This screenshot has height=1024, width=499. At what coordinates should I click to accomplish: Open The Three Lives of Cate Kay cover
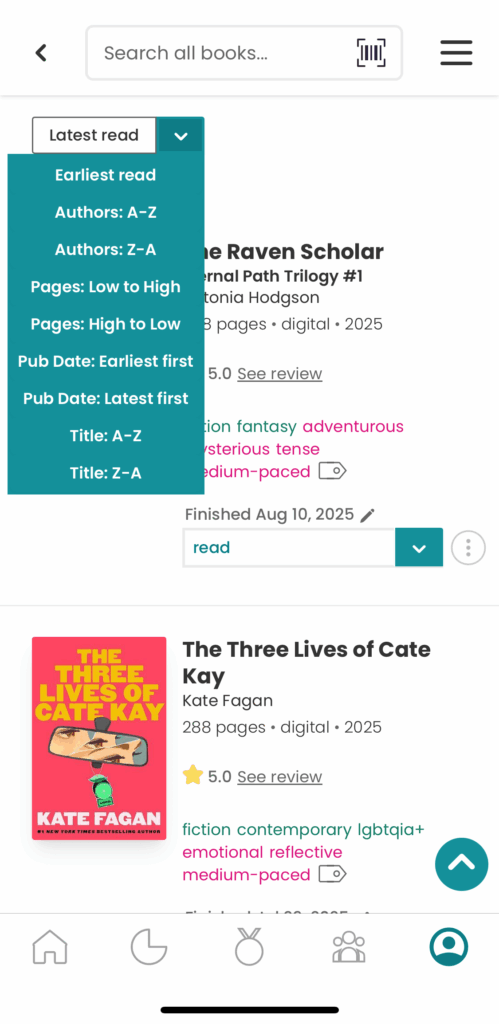[99, 738]
